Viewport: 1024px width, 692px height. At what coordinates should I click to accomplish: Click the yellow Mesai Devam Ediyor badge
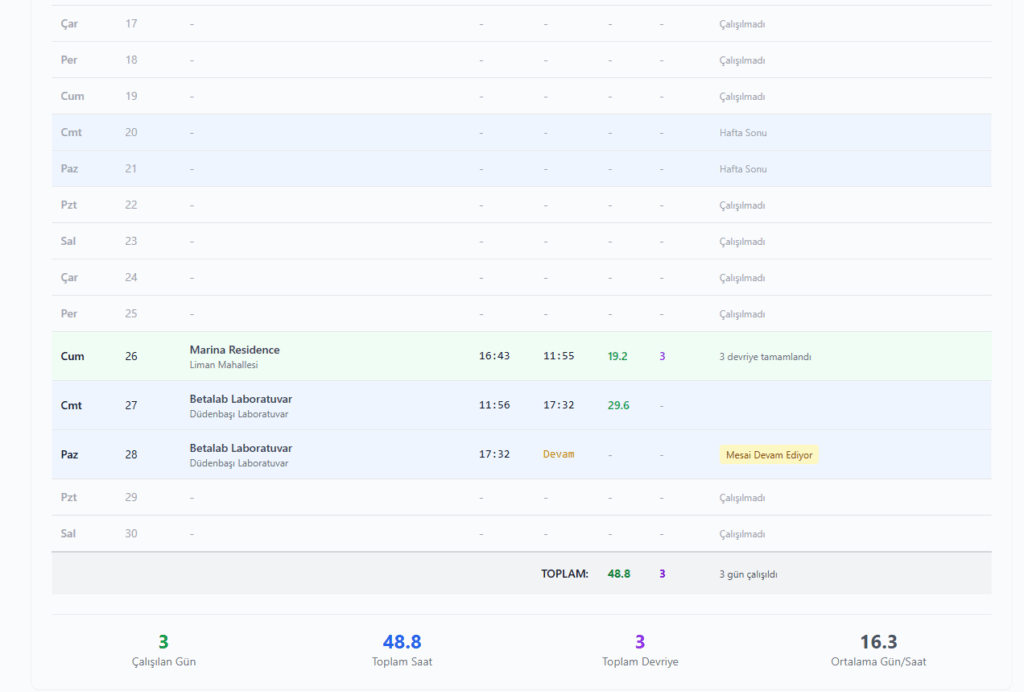click(768, 455)
